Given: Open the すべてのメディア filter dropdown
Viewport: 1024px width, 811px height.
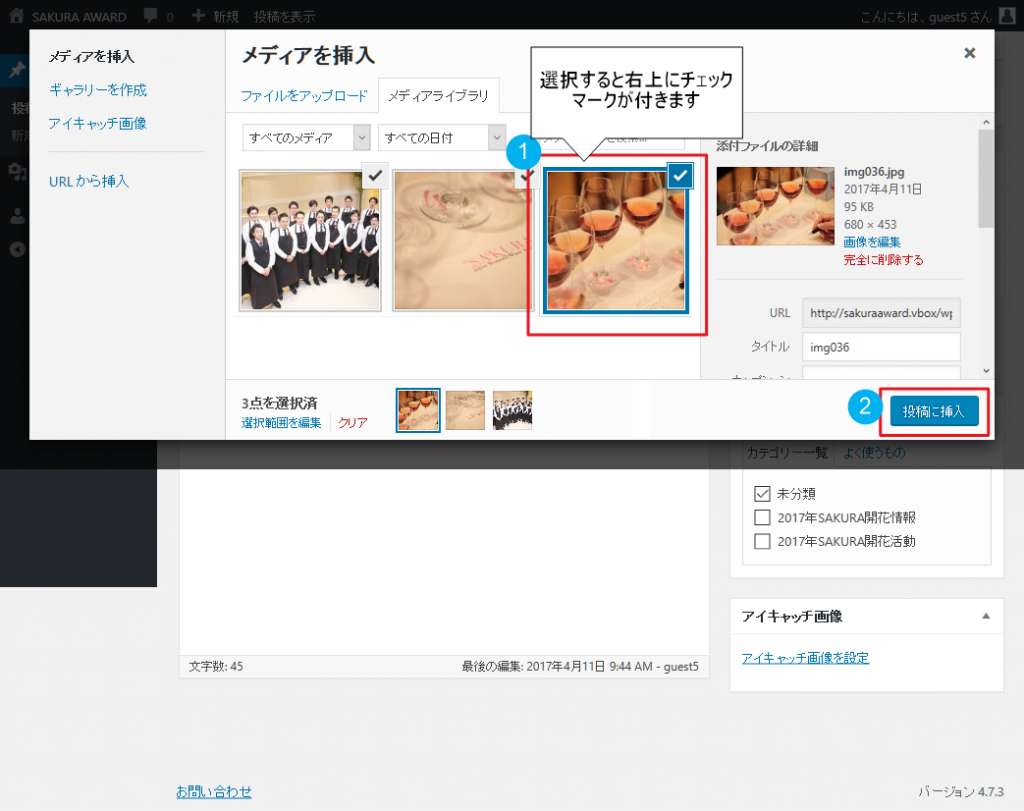Looking at the screenshot, I should pyautogui.click(x=306, y=138).
